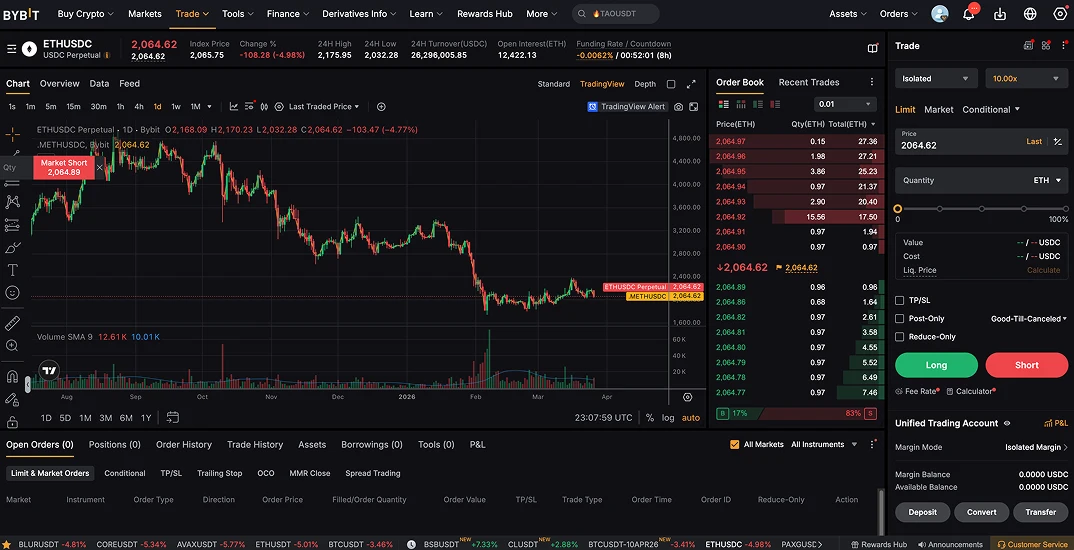
Task: Expand more timeframe intervals arrow
Action: click(x=209, y=107)
